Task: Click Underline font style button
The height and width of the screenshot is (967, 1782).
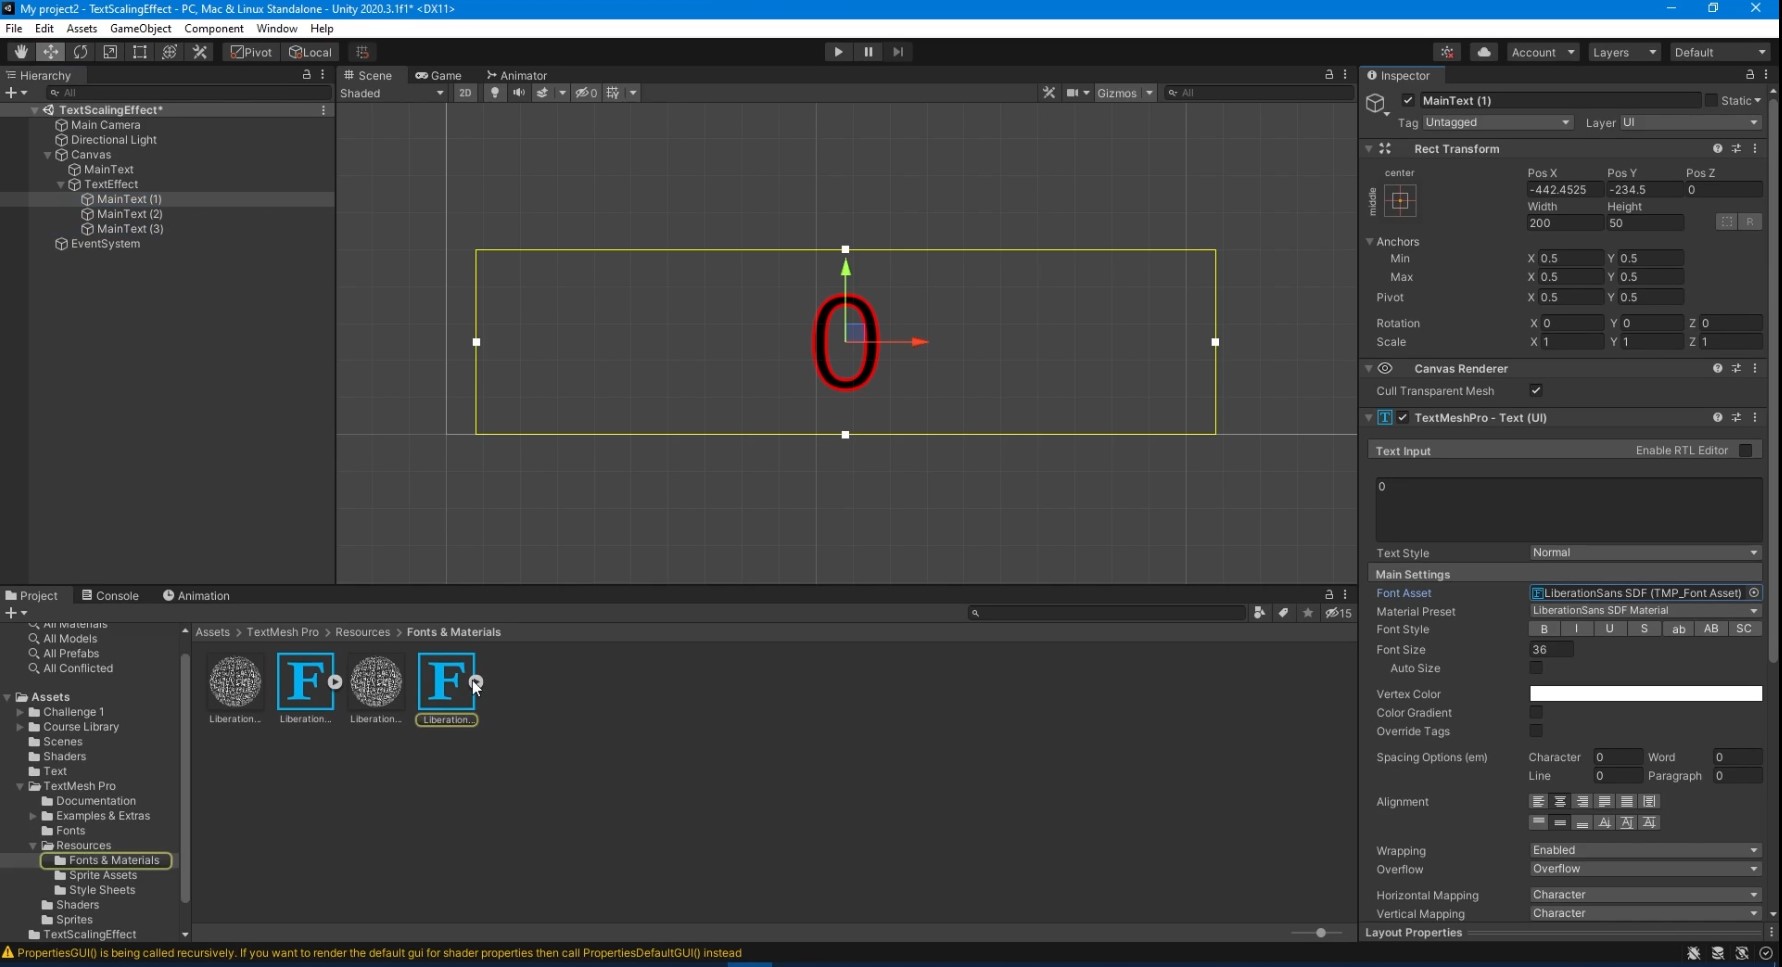Action: point(1610,629)
